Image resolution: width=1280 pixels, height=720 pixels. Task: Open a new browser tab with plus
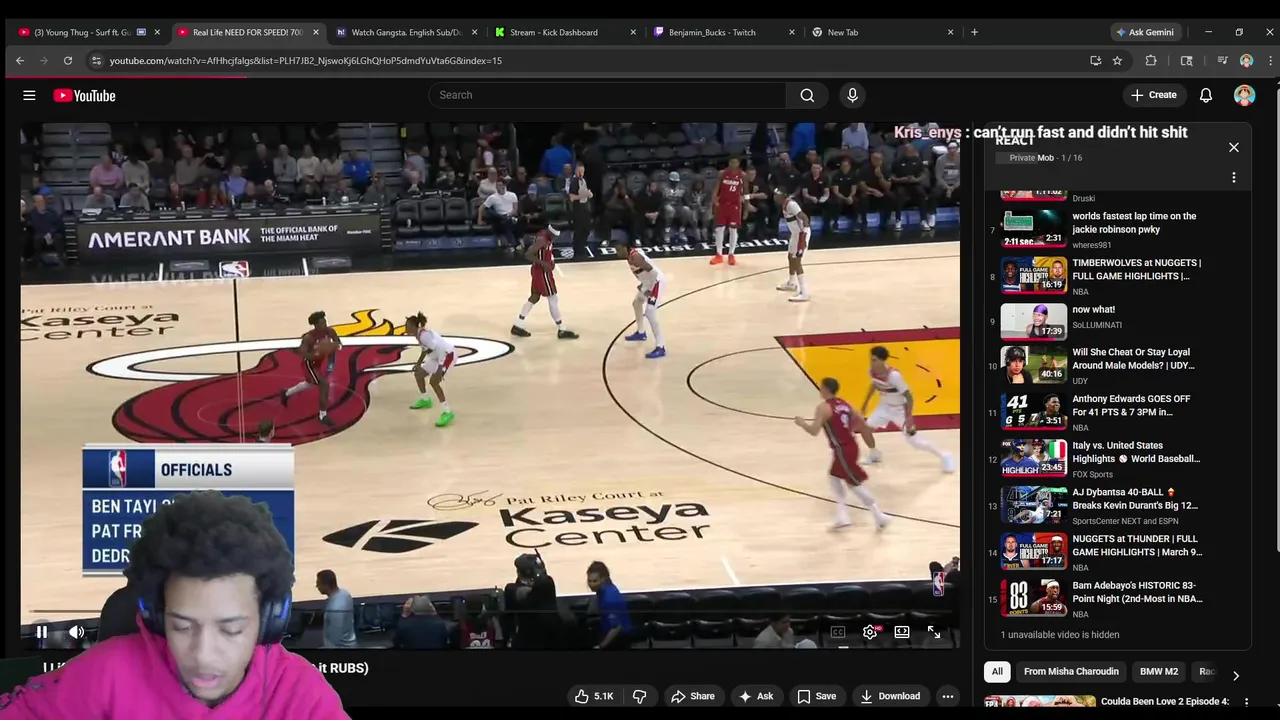pos(974,32)
